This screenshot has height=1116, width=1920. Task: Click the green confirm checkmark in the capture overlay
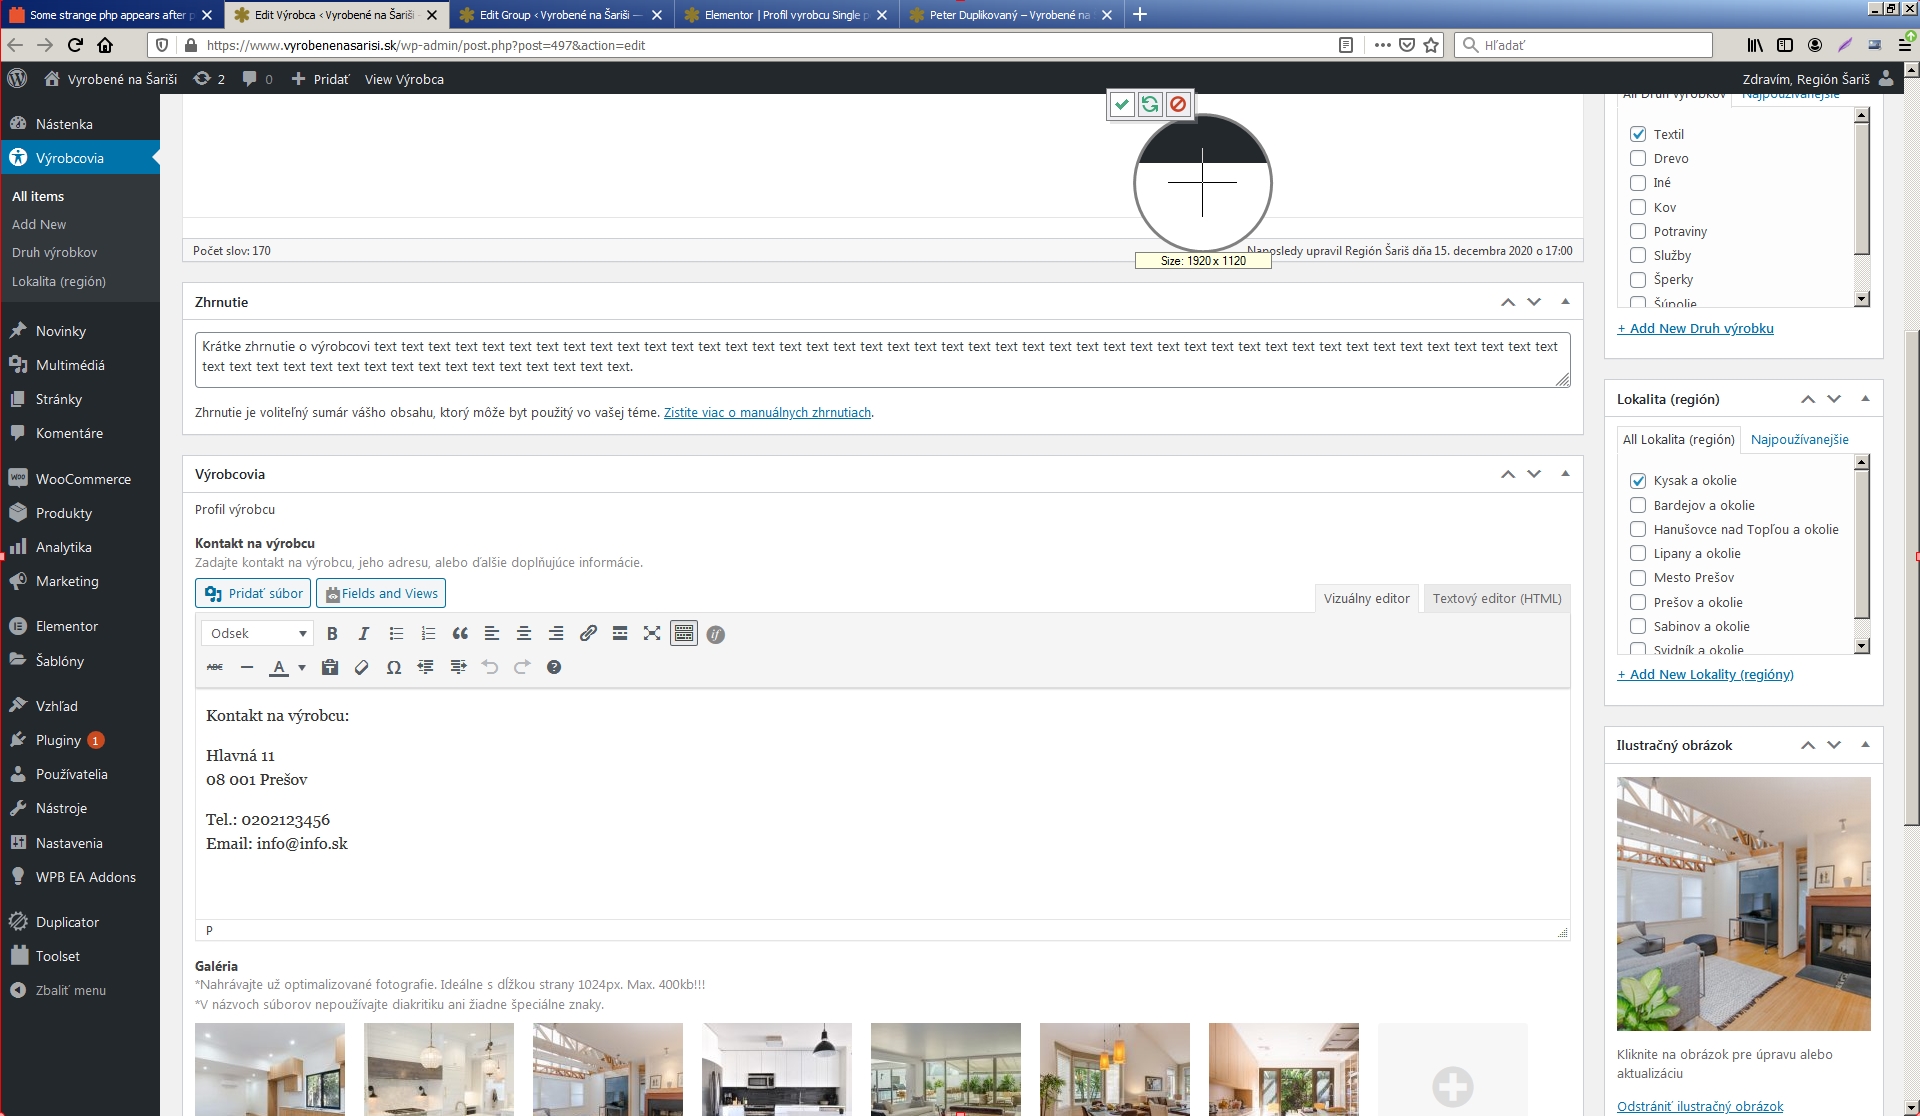(1122, 104)
